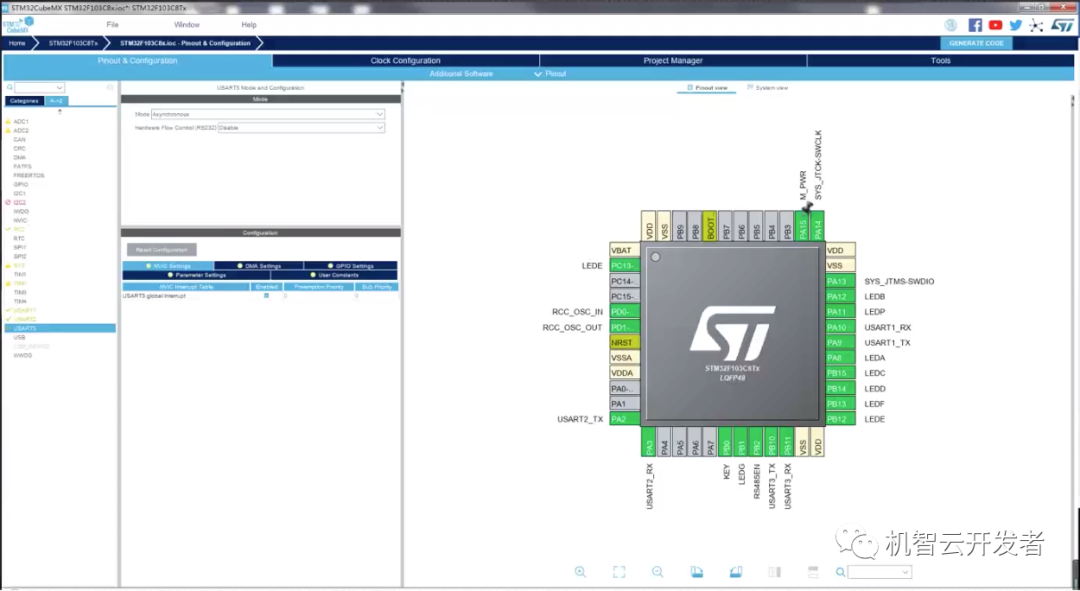Open the ST Facebook page icon
Screen dimensions: 1080x591
pyautogui.click(x=975, y=25)
